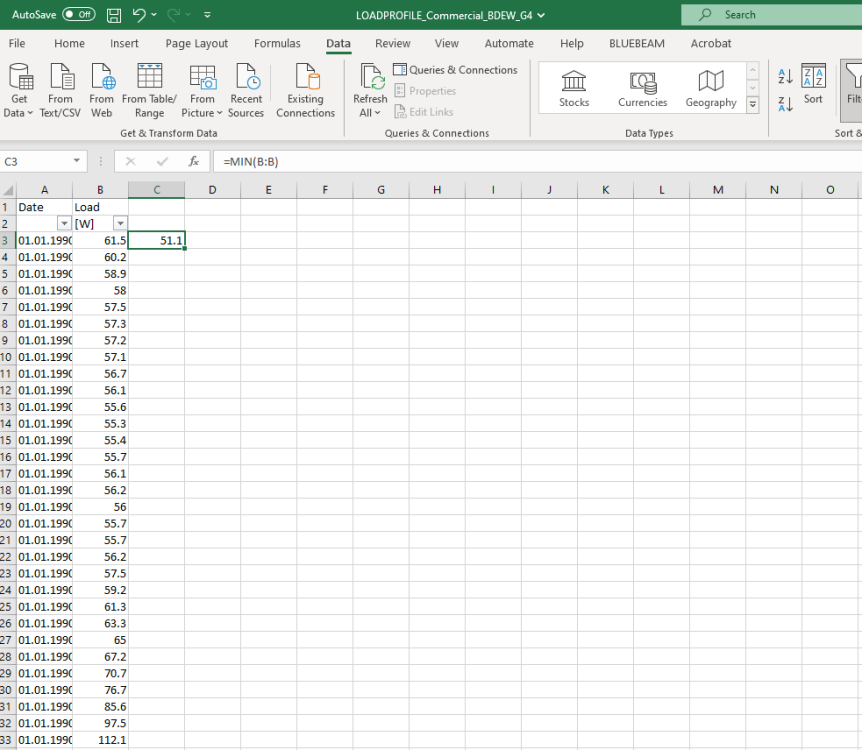This screenshot has height=750, width=862.
Task: Click the Refresh All icon
Action: click(370, 78)
